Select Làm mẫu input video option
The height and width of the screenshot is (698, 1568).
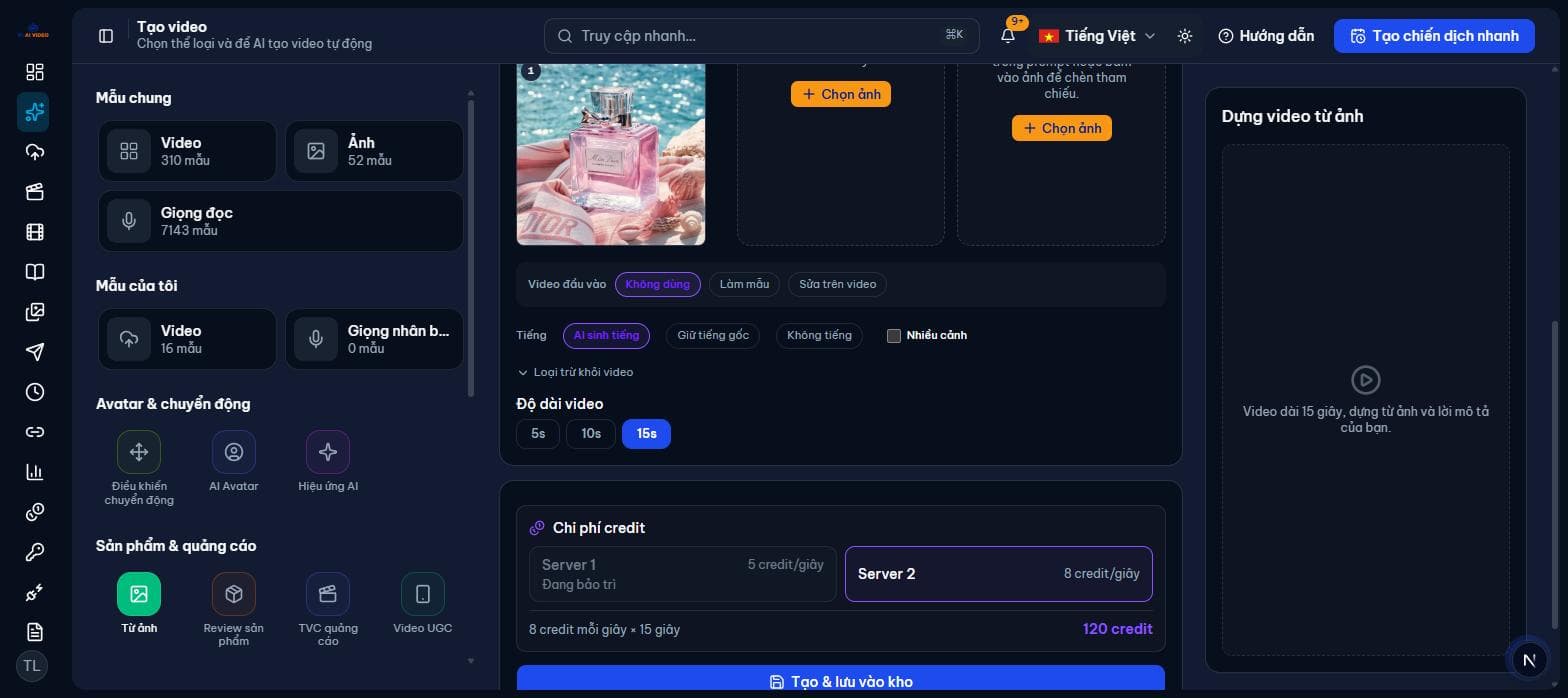coord(744,284)
